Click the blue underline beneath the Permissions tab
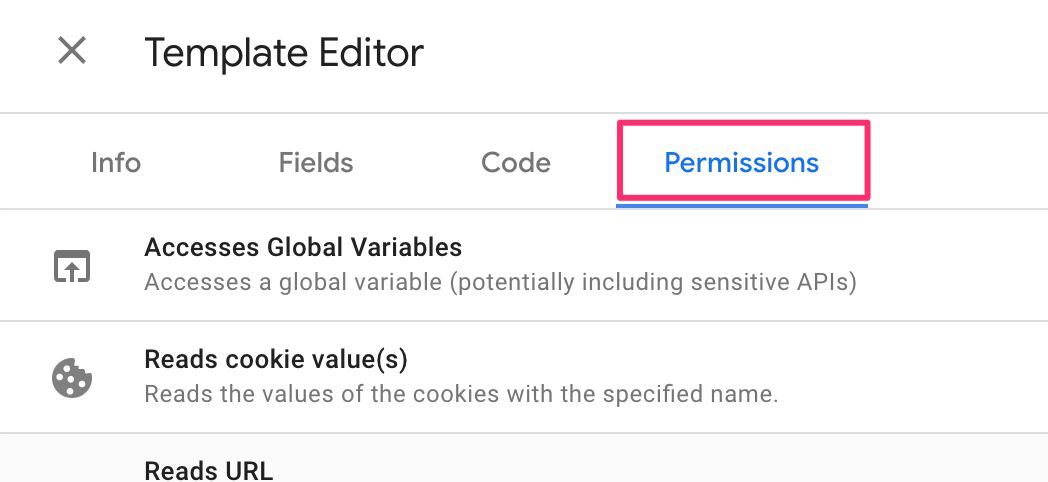Screen dimensions: 1048x482 pyautogui.click(x=742, y=205)
